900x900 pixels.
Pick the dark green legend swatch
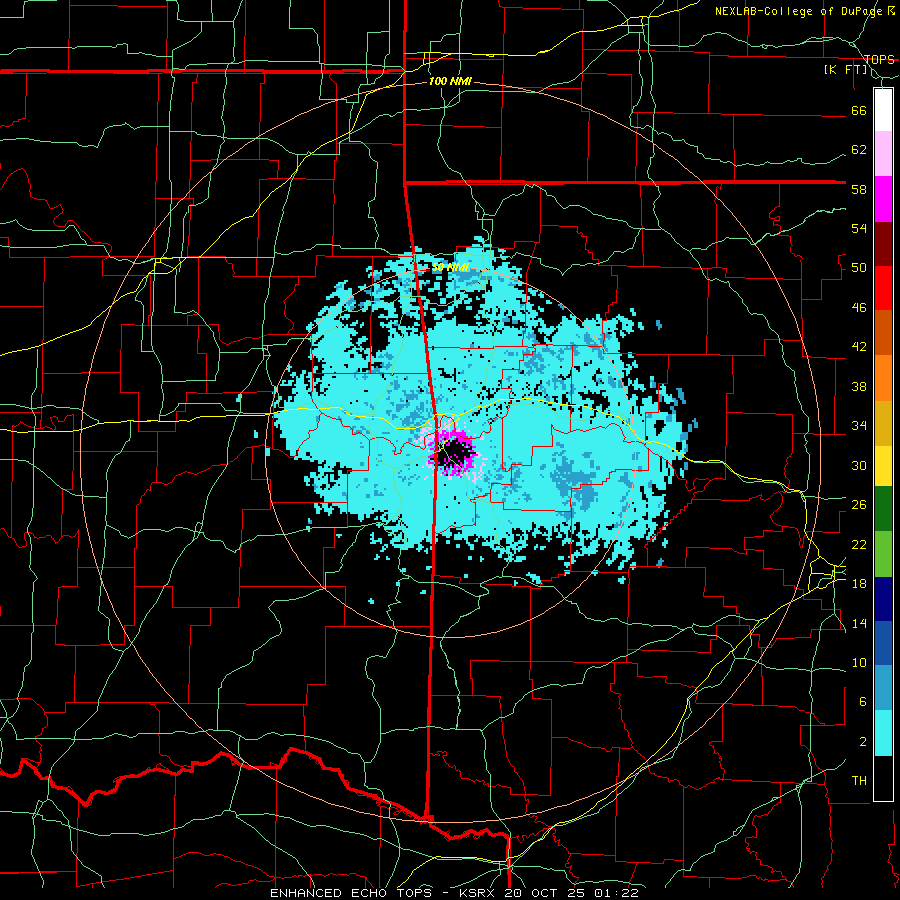883,509
